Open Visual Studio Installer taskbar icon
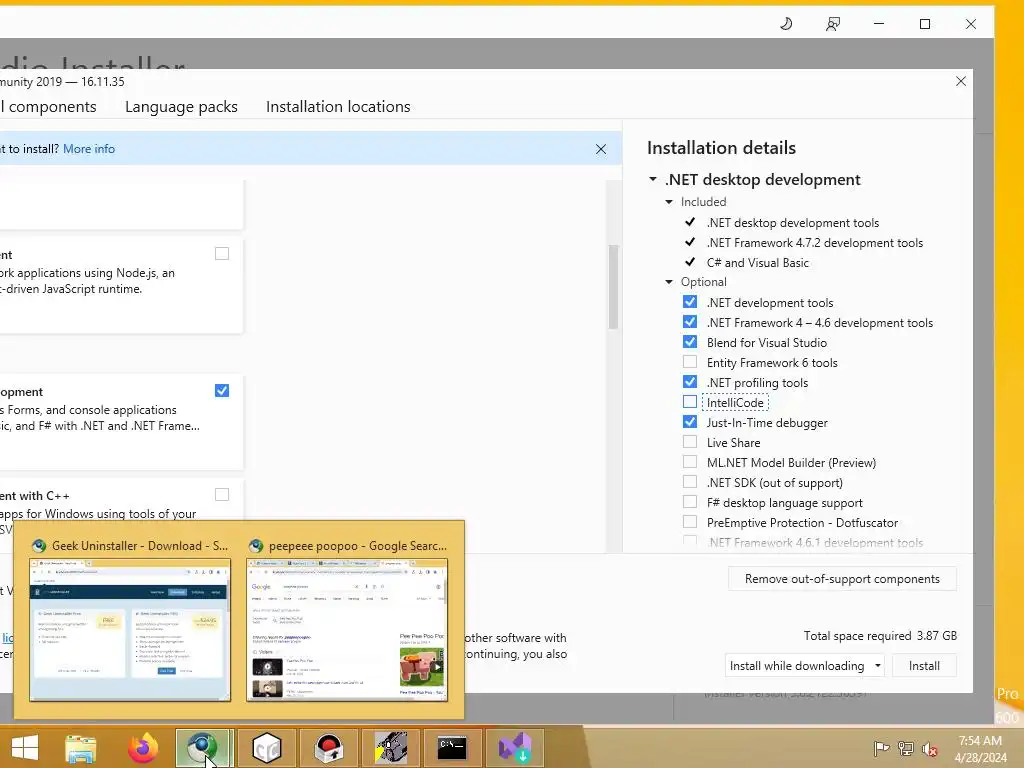1024x768 pixels. 515,747
